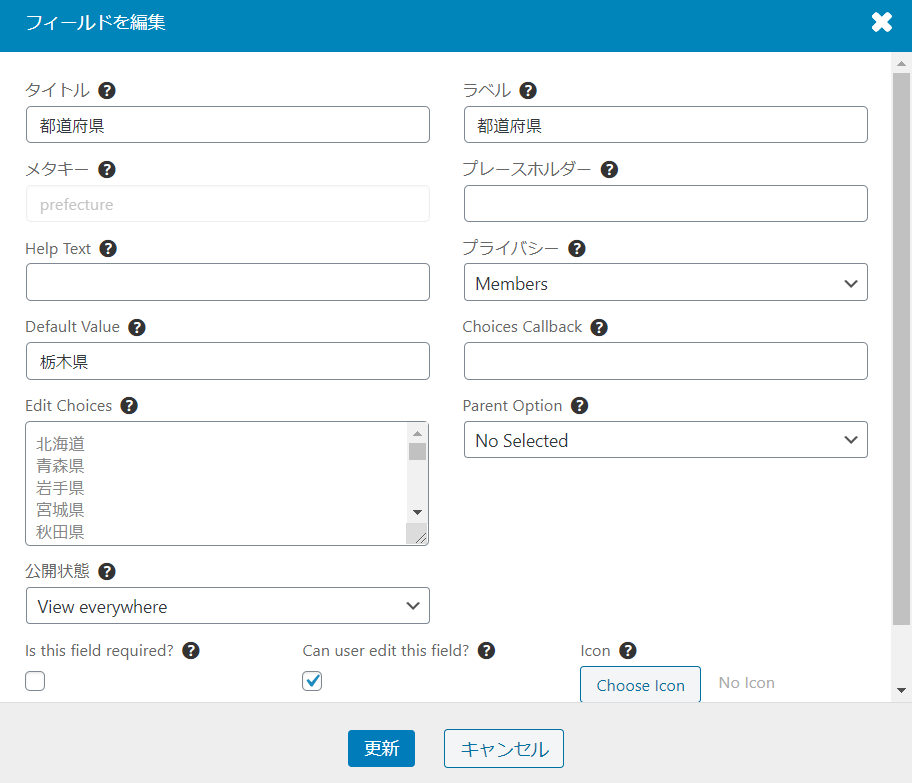Click 秋田県 in Edit Choices list
Image resolution: width=912 pixels, height=783 pixels.
(x=60, y=532)
